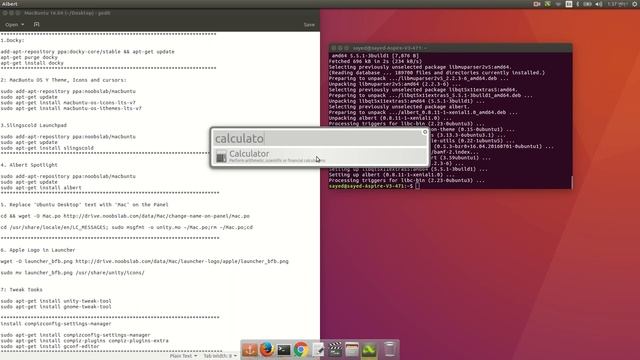Click the settings button of Albert launcher
640x360 pixels.
point(424,132)
